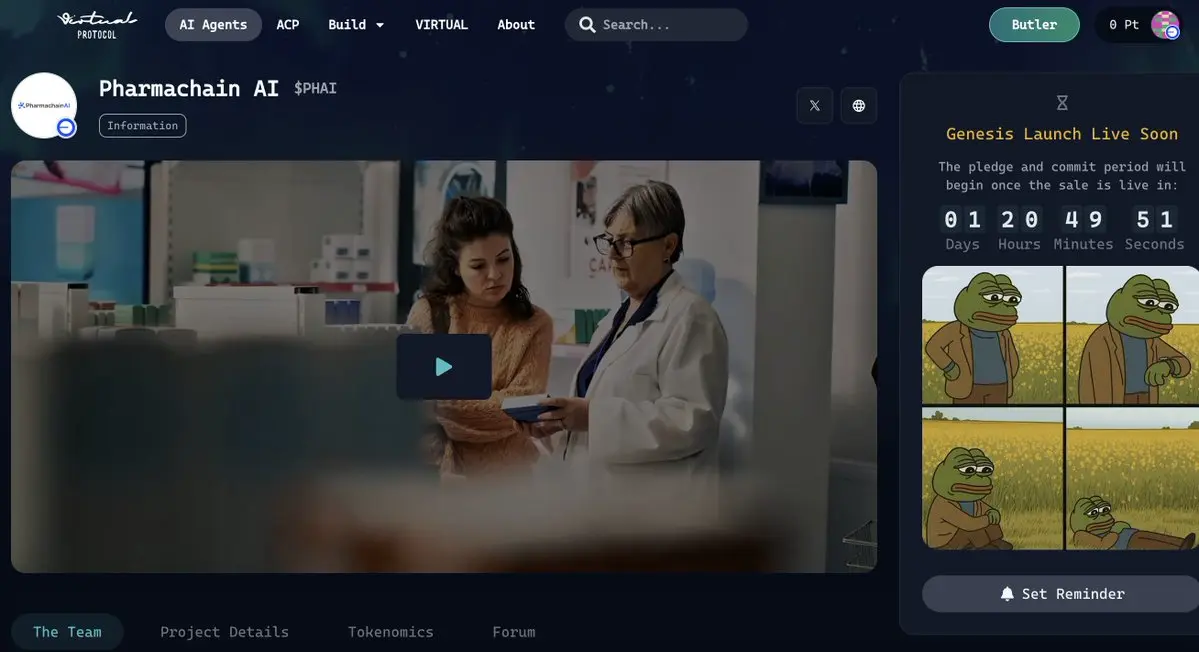Open the About page

[x=516, y=24]
